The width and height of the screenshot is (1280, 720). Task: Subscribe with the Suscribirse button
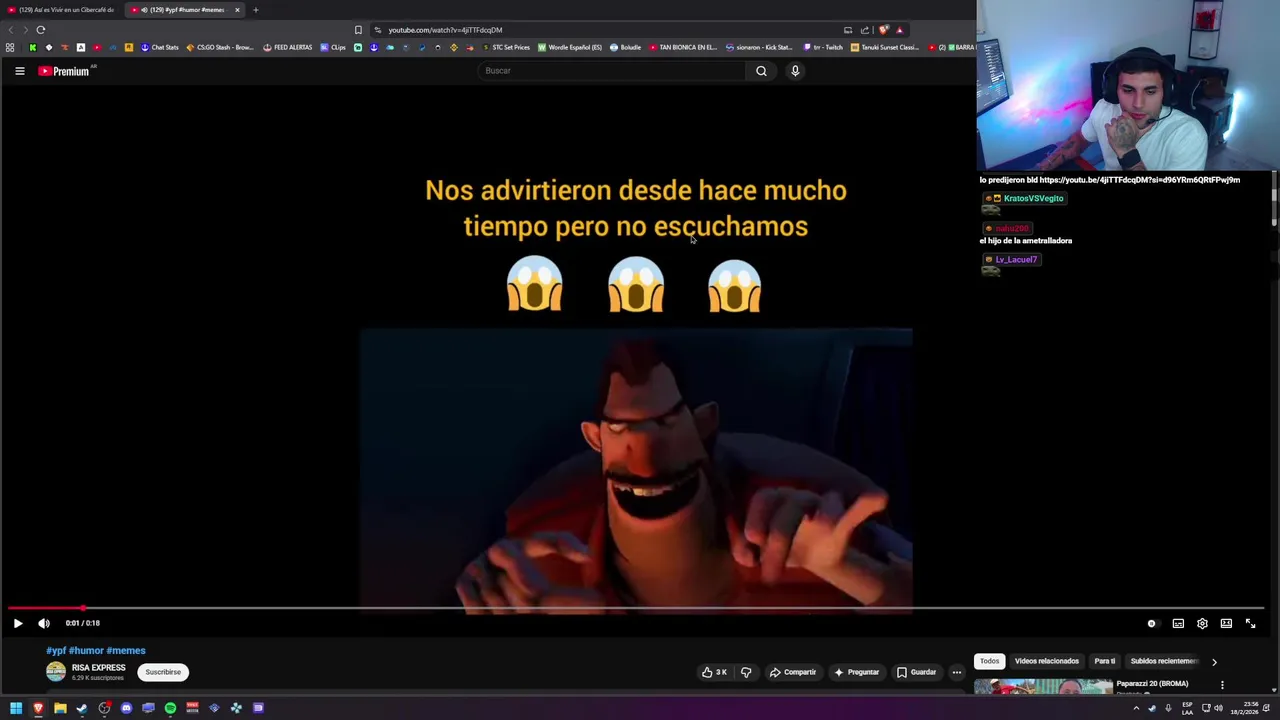pos(163,672)
